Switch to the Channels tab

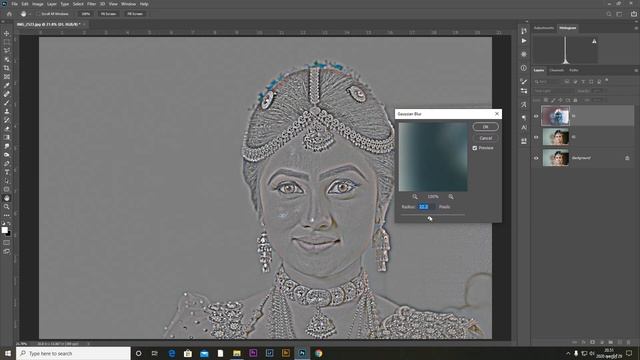[x=556, y=71]
